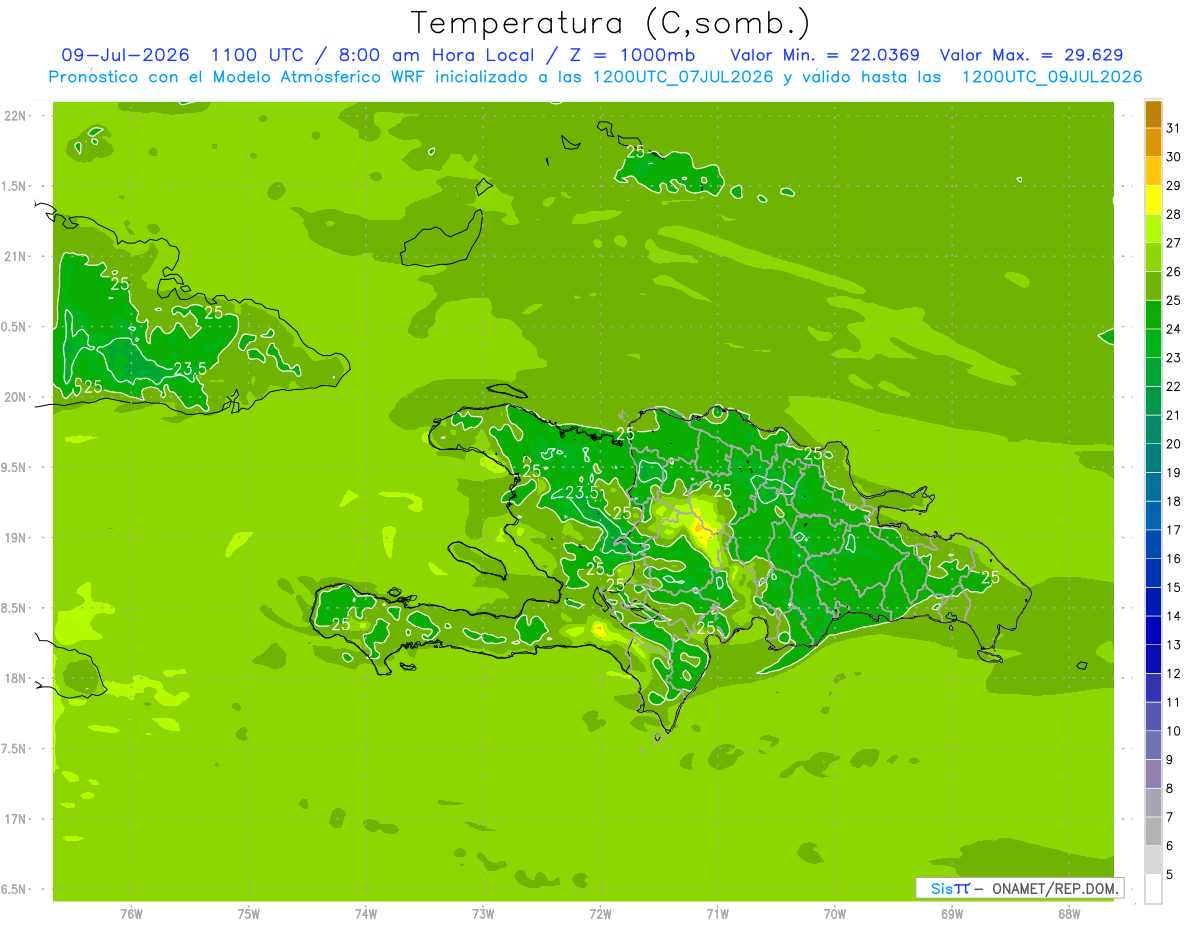Viewport: 1200px width, 927px height.
Task: Click the '71W' longitude label
Action: tap(717, 914)
